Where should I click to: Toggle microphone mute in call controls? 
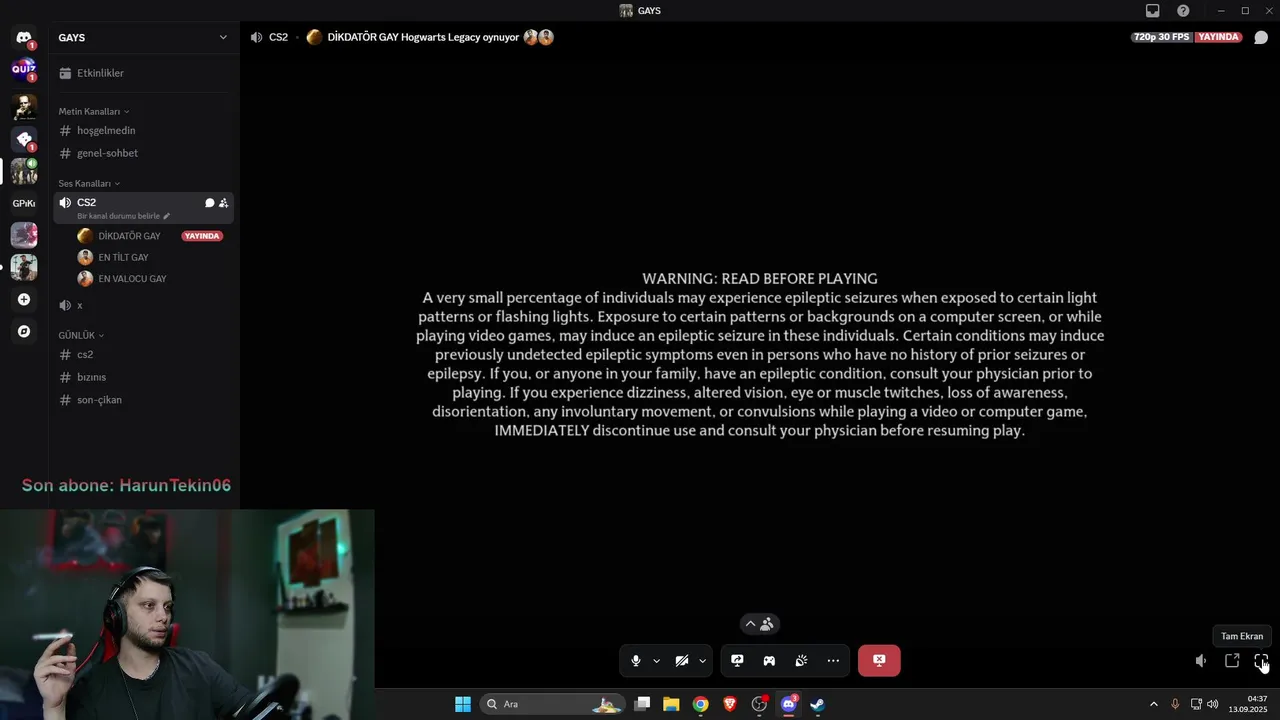click(x=636, y=660)
